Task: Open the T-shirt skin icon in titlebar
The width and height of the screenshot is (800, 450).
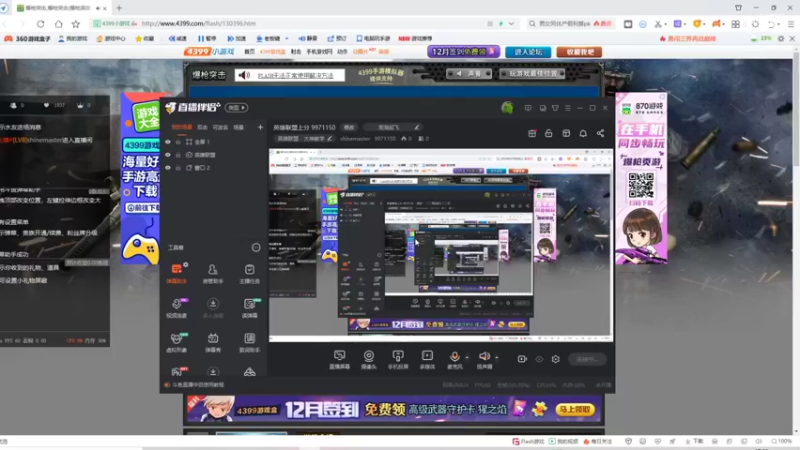Action: [x=555, y=108]
